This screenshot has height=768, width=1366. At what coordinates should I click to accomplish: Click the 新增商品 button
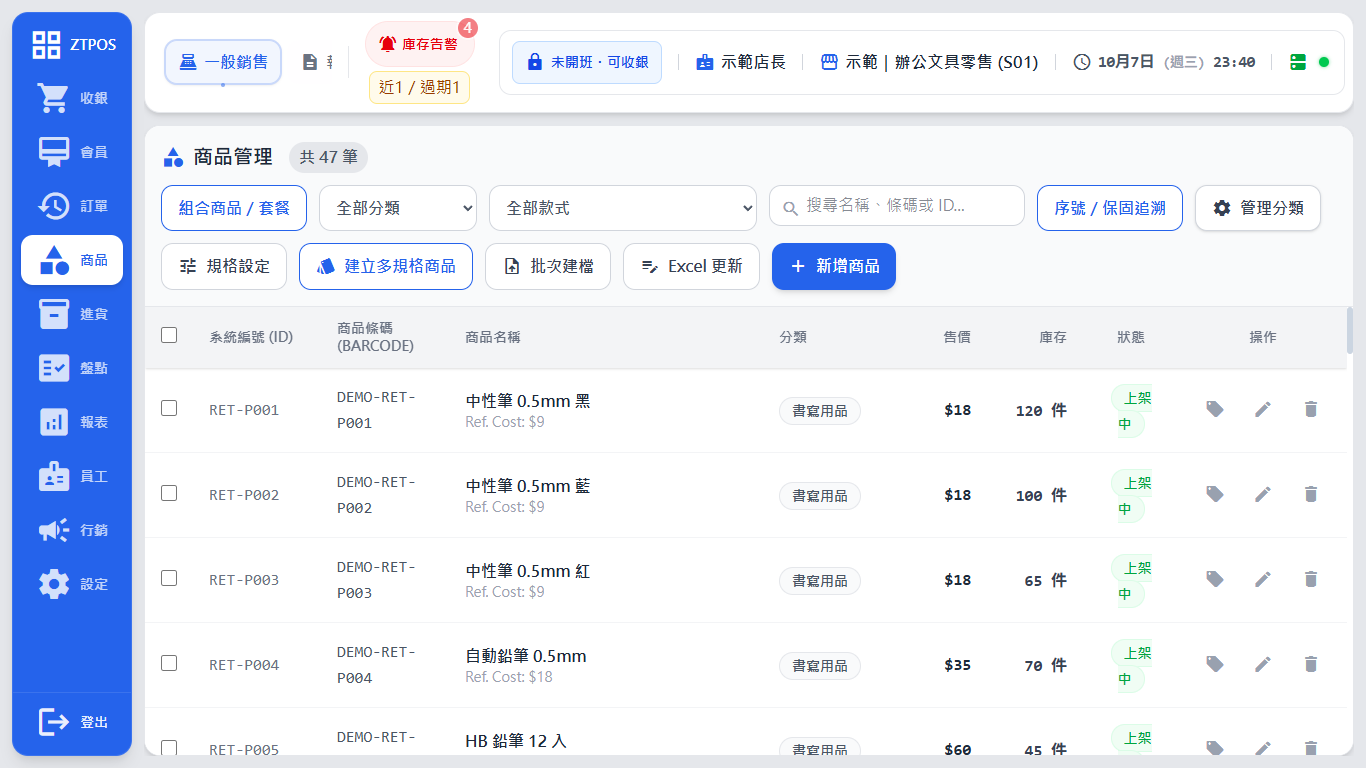coord(834,266)
